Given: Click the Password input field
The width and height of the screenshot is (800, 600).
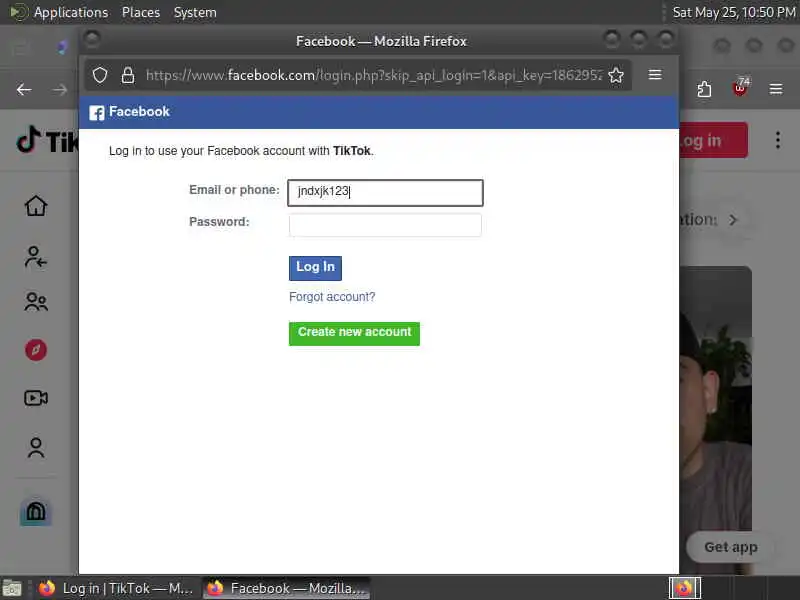Looking at the screenshot, I should click(385, 225).
